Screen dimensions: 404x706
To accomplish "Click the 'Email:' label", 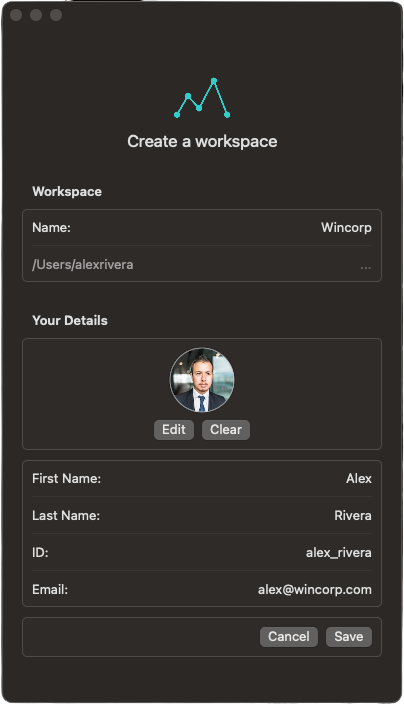I will click(x=50, y=589).
